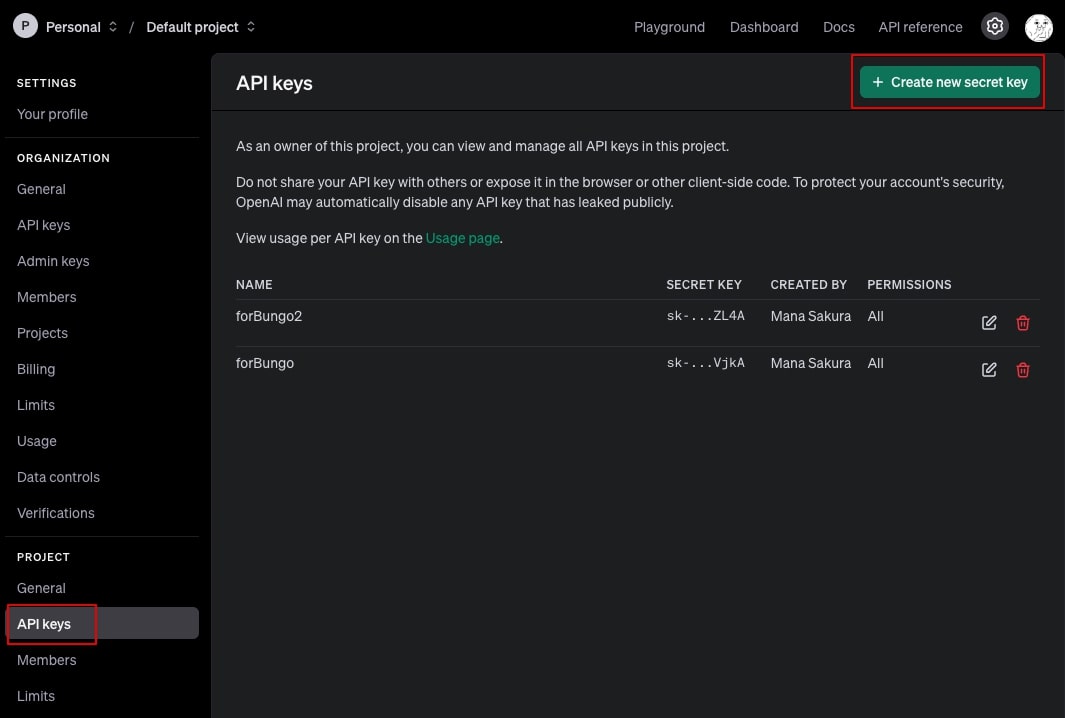Viewport: 1065px width, 718px height.
Task: Click secret key sk-...VjkA
Action: coord(706,363)
